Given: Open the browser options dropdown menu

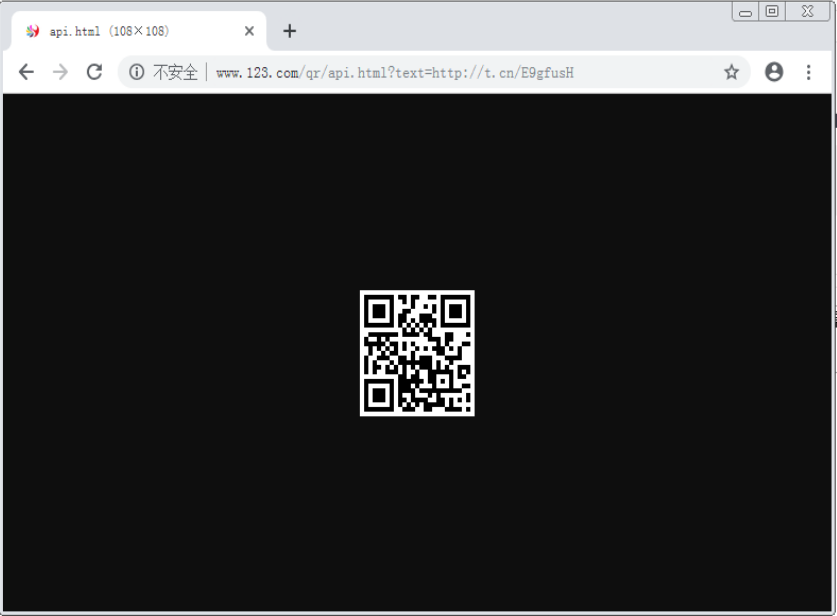Looking at the screenshot, I should pos(808,71).
